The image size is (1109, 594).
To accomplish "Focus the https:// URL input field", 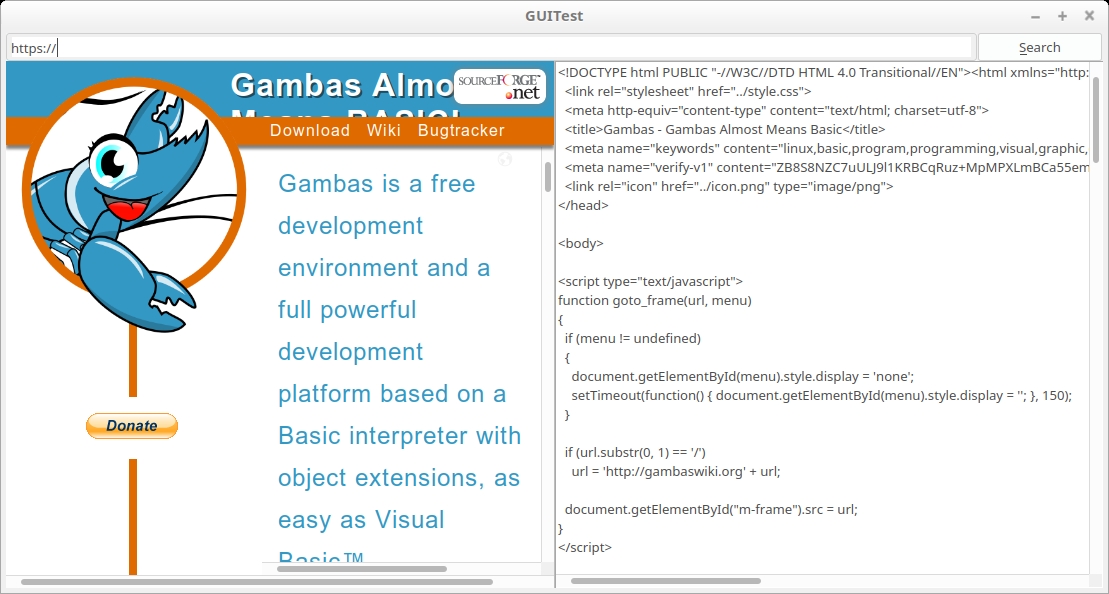I will (x=492, y=47).
